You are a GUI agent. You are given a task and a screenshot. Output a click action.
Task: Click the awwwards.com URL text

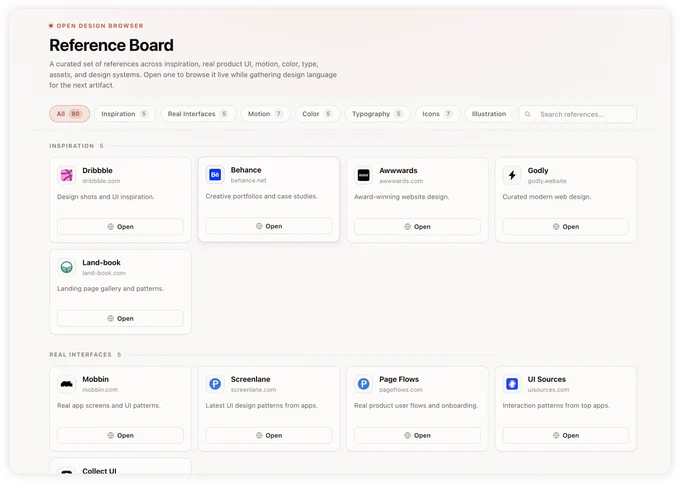point(401,181)
